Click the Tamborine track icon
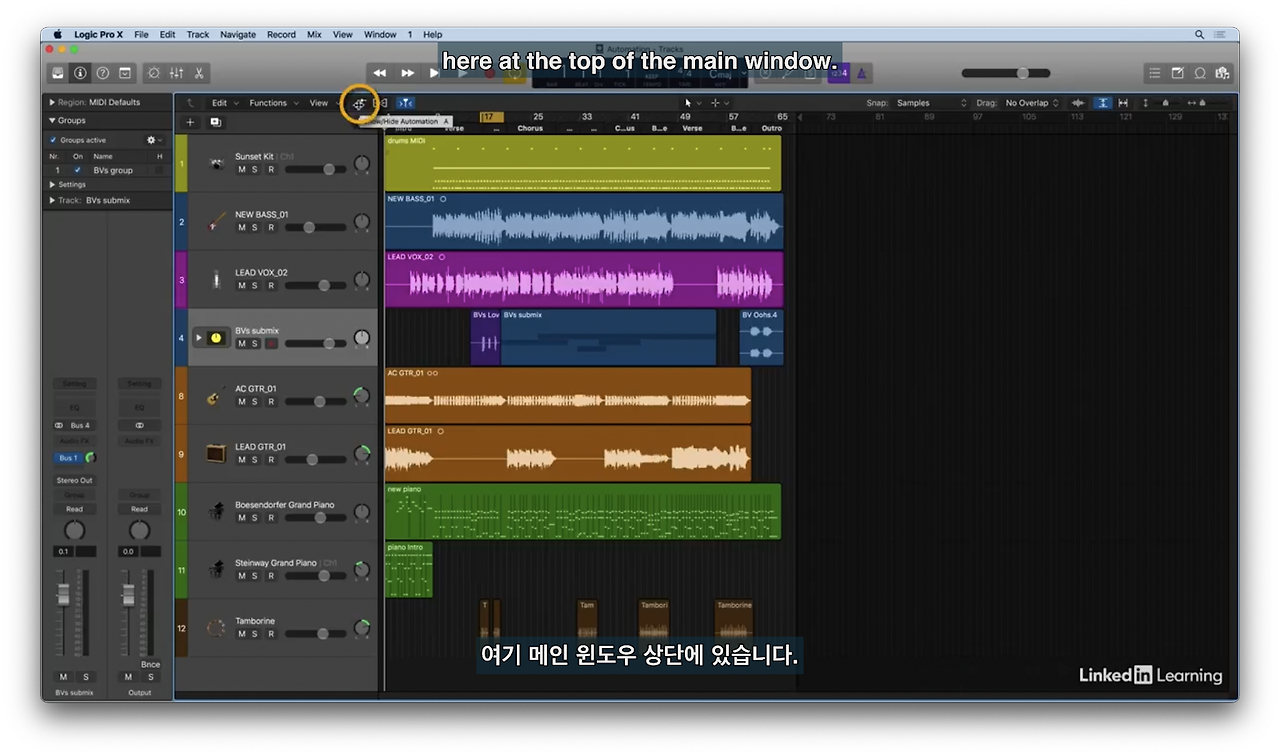The height and width of the screenshot is (756, 1280). click(x=217, y=628)
